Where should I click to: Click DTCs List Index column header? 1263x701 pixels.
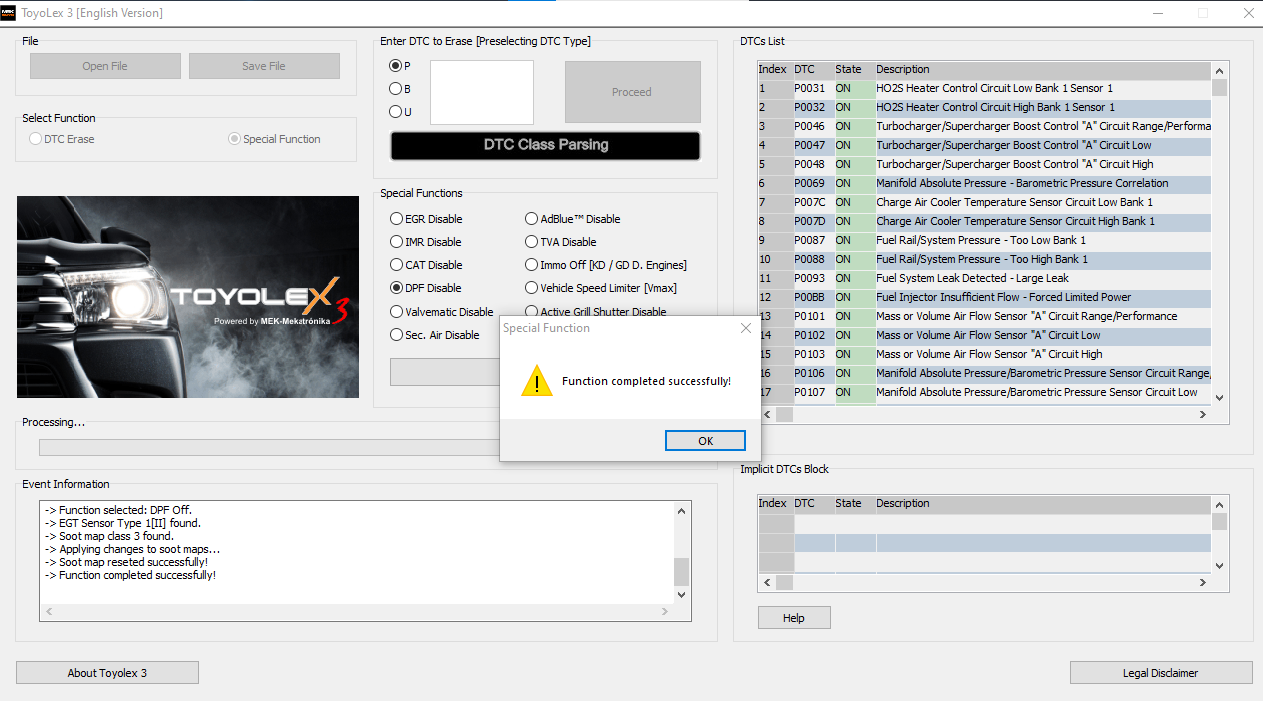coord(775,70)
